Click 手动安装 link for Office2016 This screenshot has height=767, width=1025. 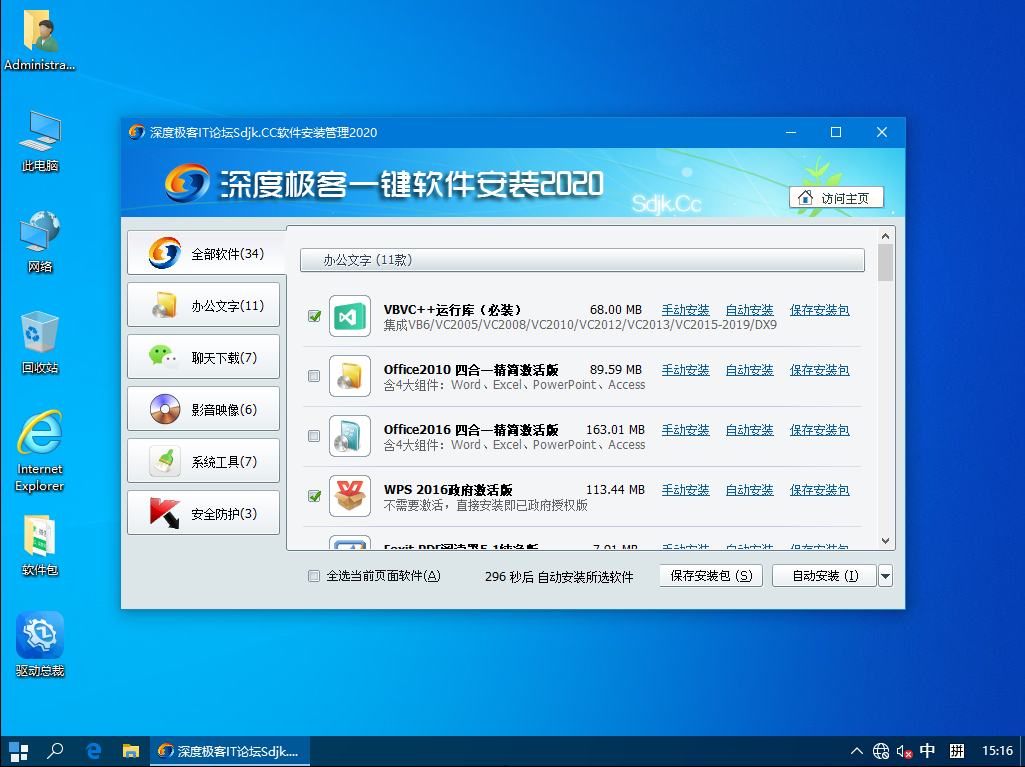685,430
